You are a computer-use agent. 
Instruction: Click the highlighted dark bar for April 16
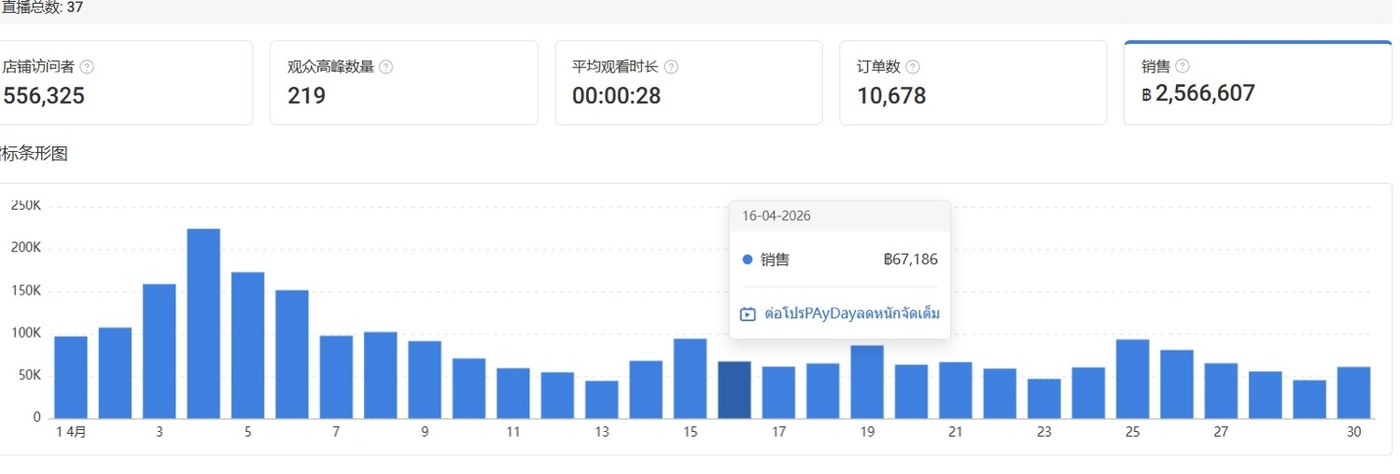[x=734, y=390]
